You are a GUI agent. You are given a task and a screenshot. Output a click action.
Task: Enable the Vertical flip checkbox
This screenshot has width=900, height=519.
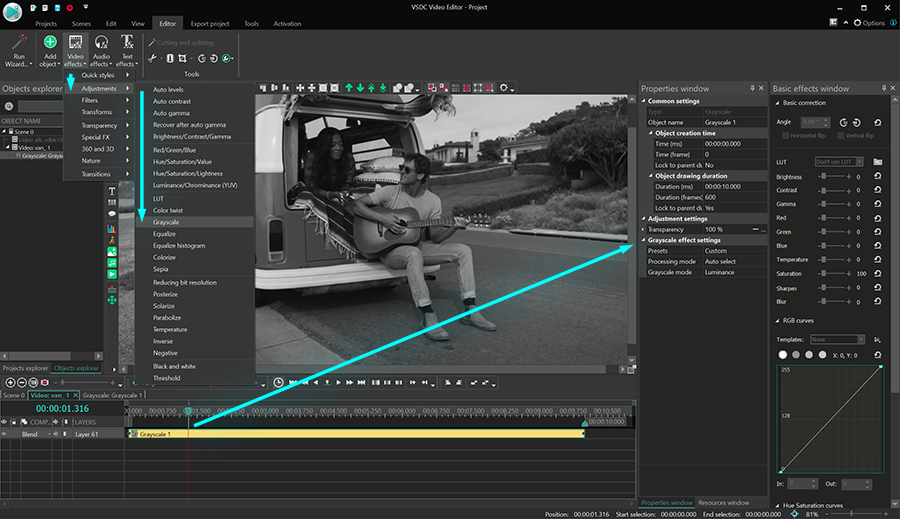839,135
